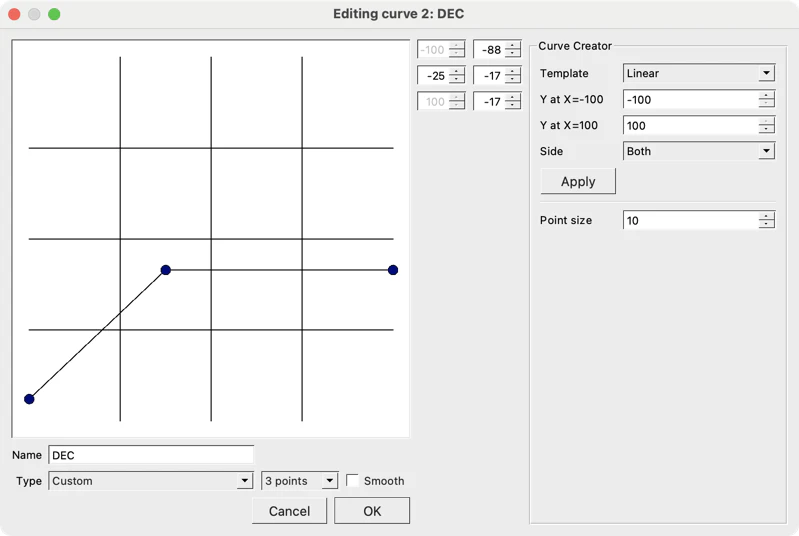Decrease Y at X=100 value stepper
Viewport: 799px width, 536px height.
coord(766,130)
